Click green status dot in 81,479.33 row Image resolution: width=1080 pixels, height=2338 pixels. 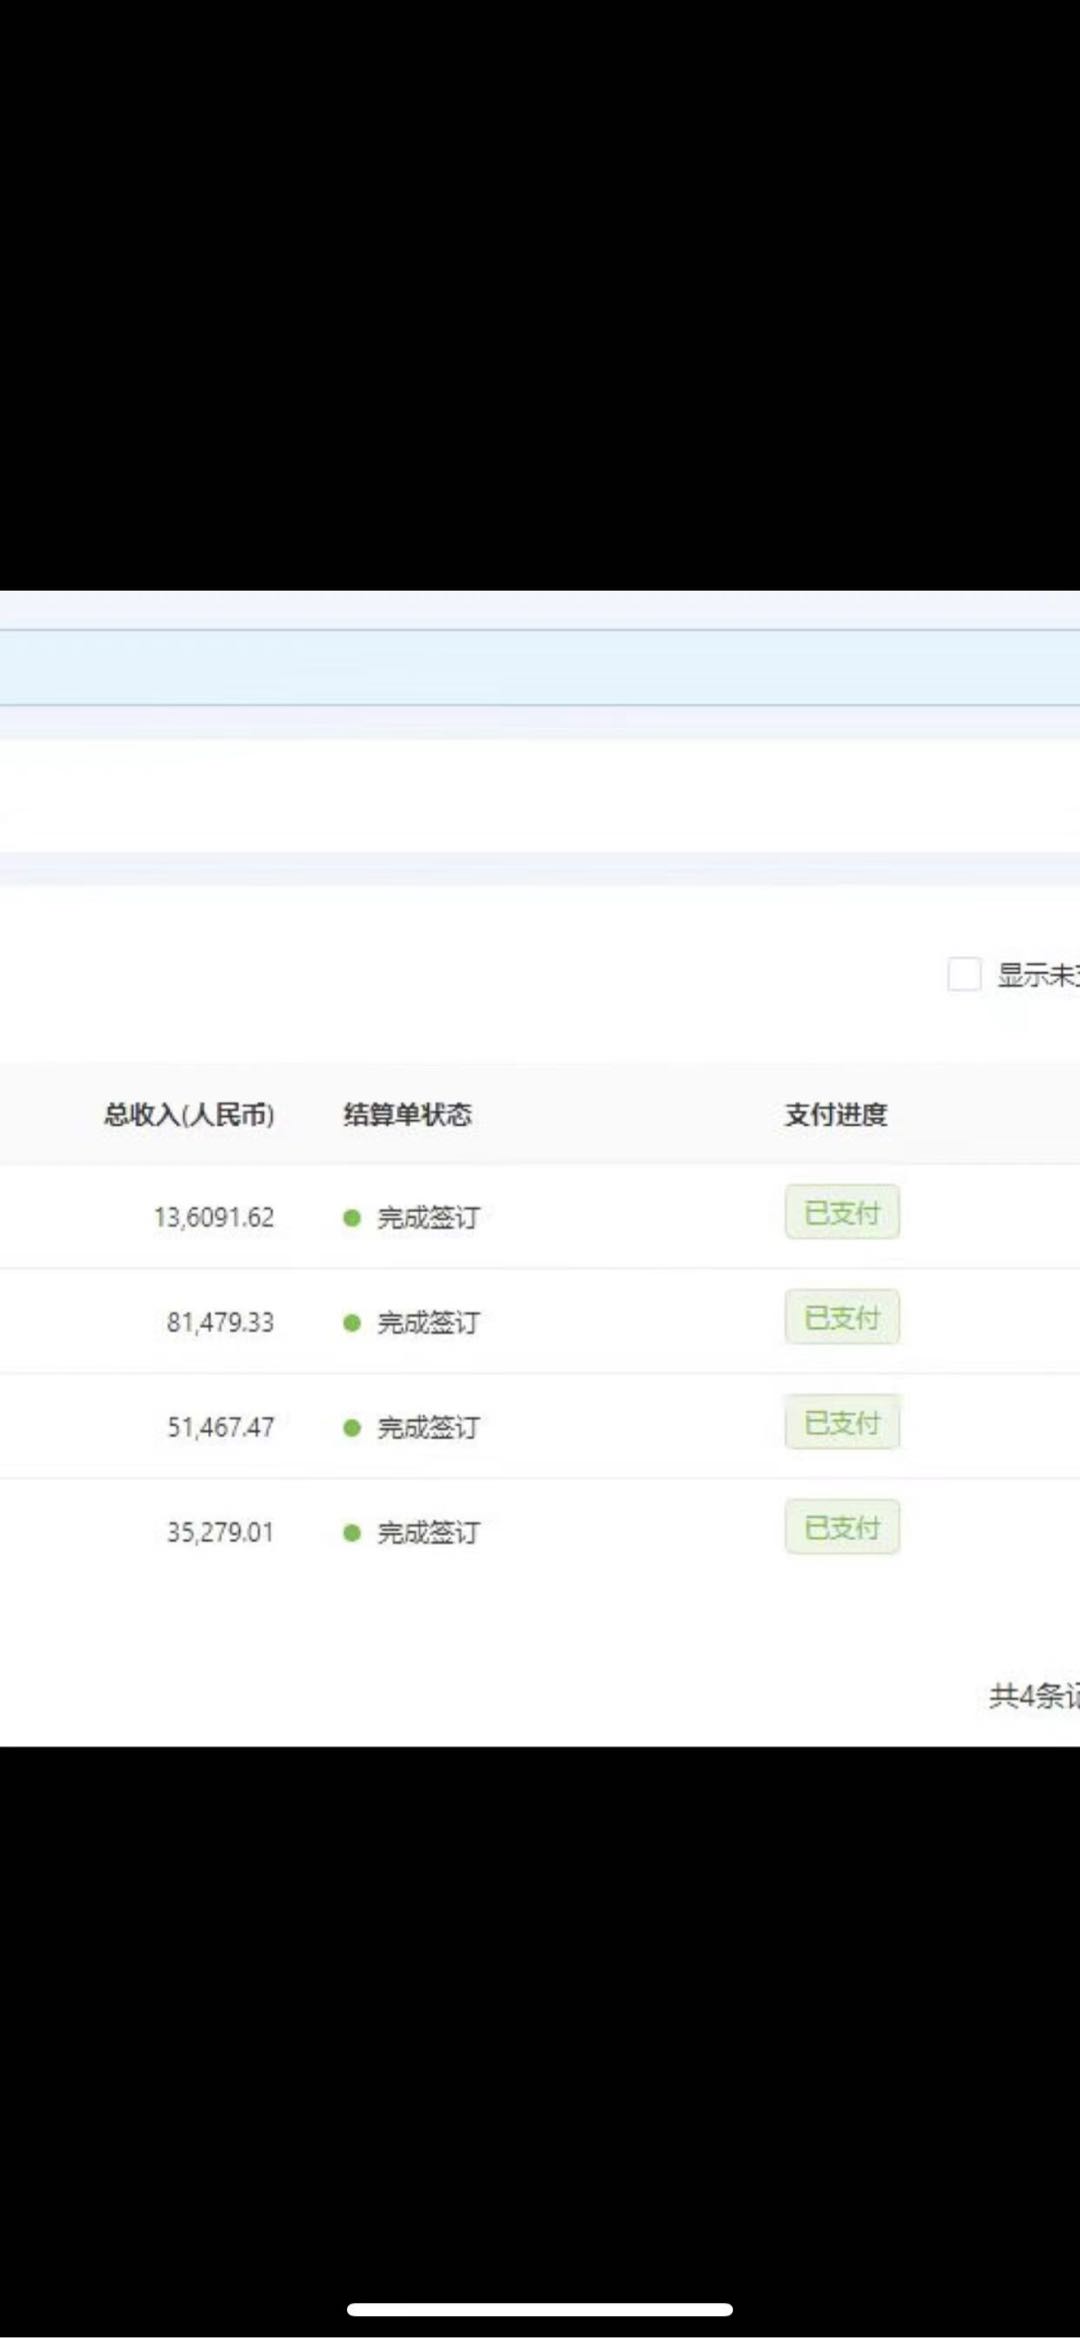352,1323
